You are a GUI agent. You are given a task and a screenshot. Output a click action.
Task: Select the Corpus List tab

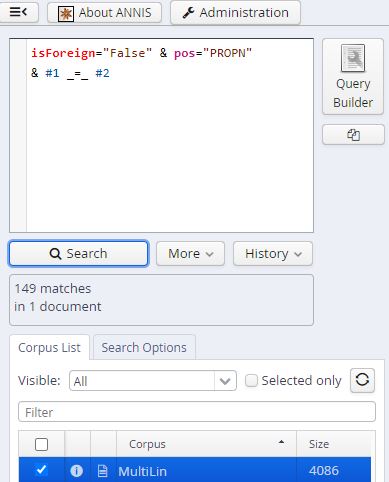tap(49, 348)
